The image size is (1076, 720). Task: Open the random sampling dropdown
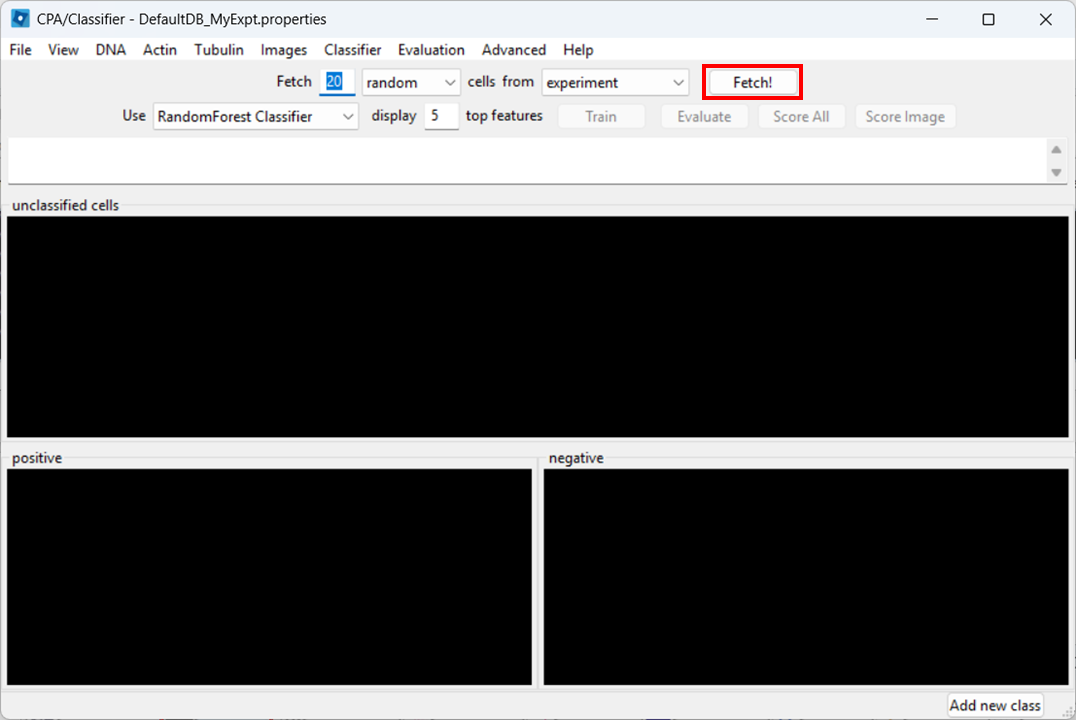[410, 82]
